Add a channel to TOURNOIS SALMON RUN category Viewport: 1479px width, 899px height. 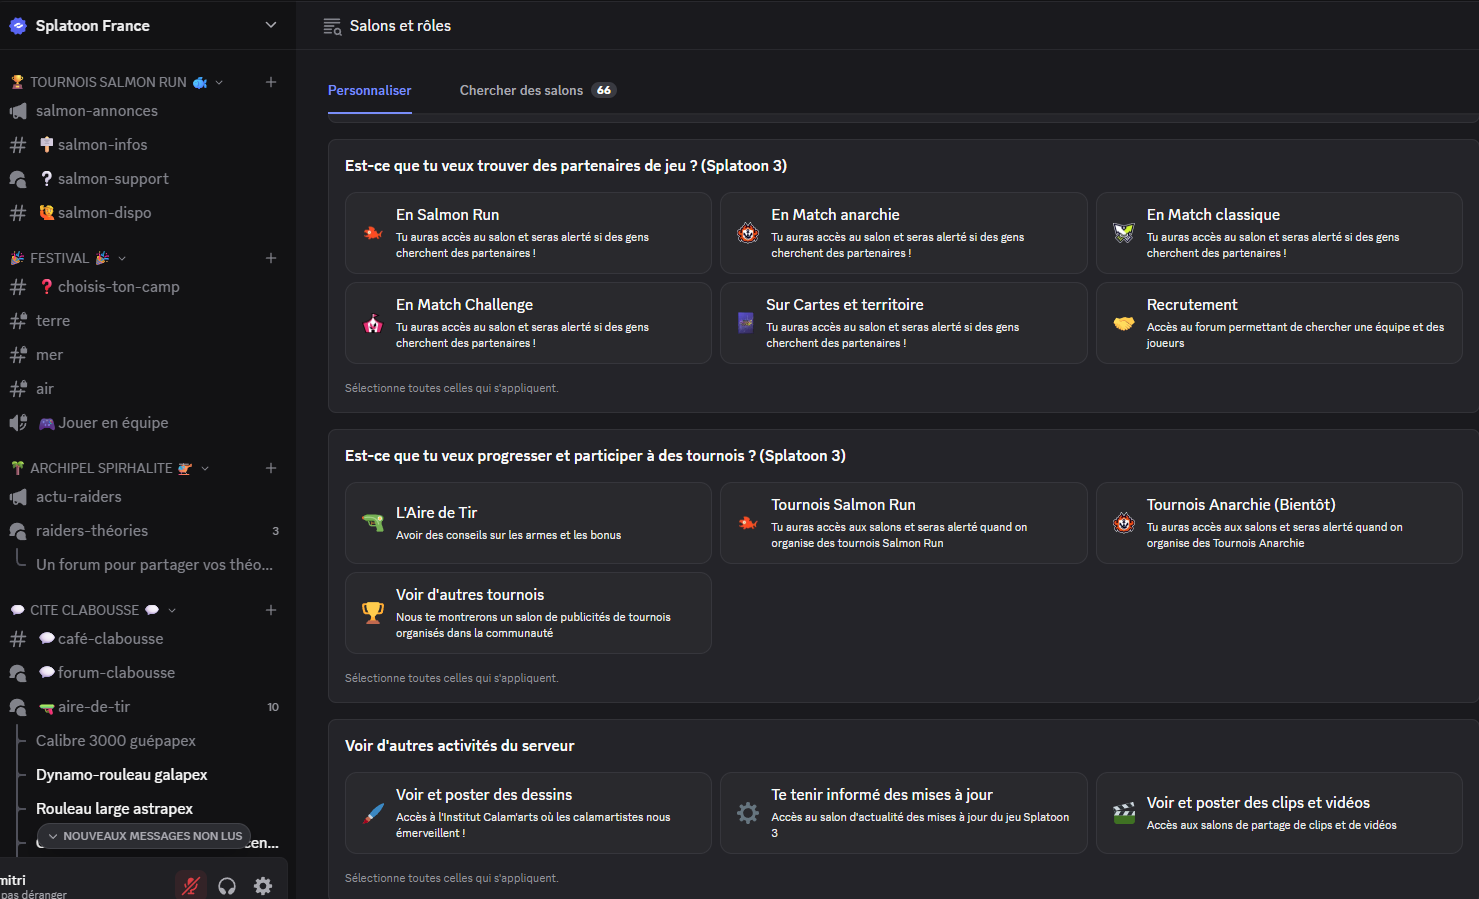click(x=271, y=82)
